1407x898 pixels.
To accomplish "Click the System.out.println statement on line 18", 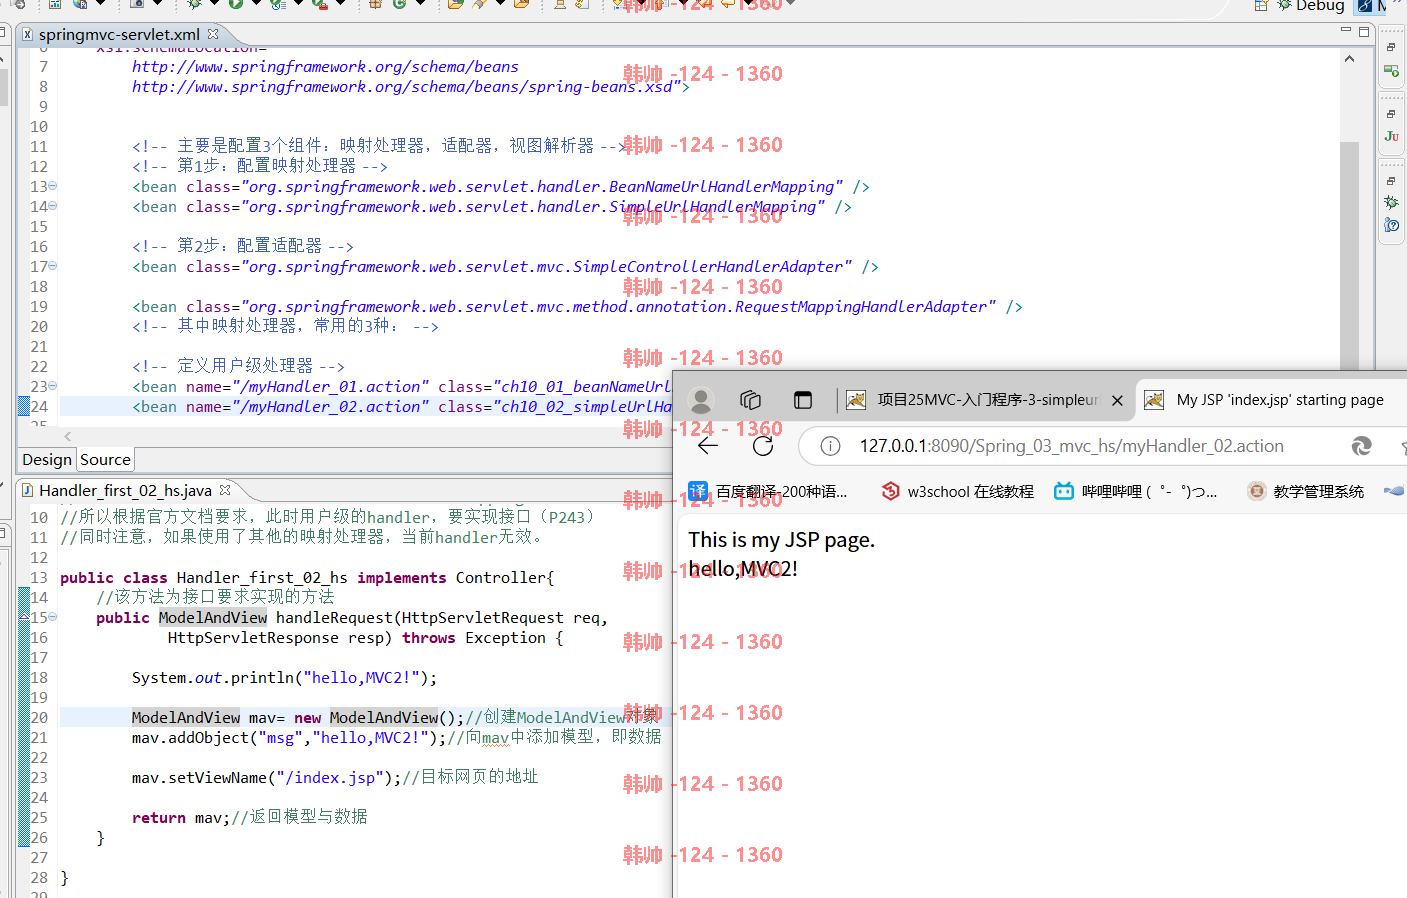I will (285, 678).
